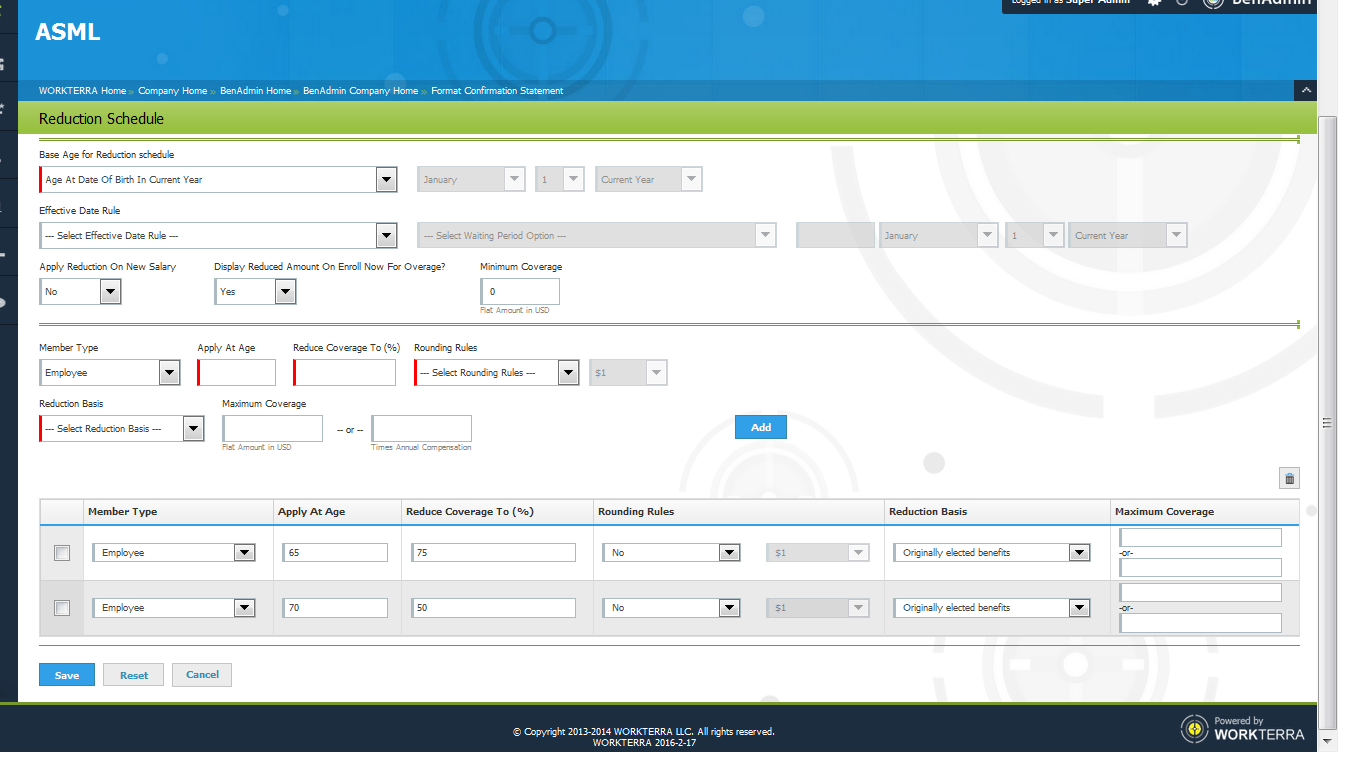Collapse header with the up-chevron icon
Screen dimensions: 1366x768
[x=1305, y=91]
